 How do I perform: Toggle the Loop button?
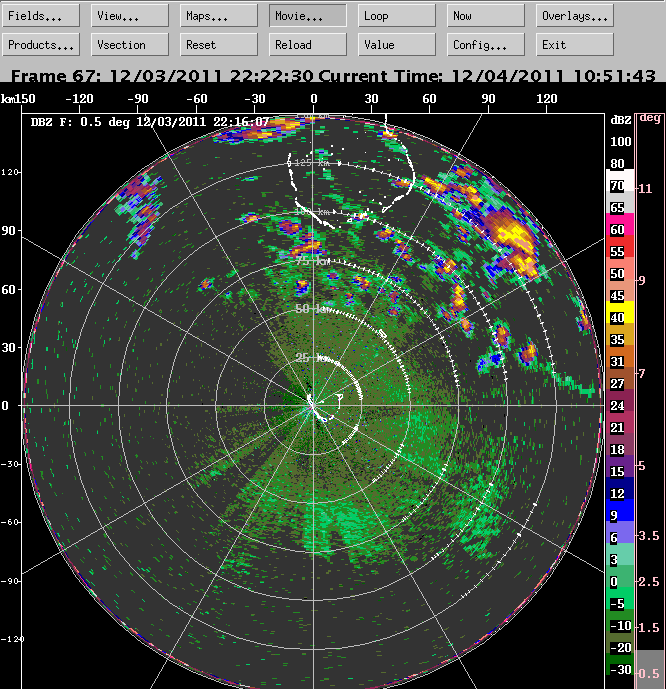coord(397,16)
